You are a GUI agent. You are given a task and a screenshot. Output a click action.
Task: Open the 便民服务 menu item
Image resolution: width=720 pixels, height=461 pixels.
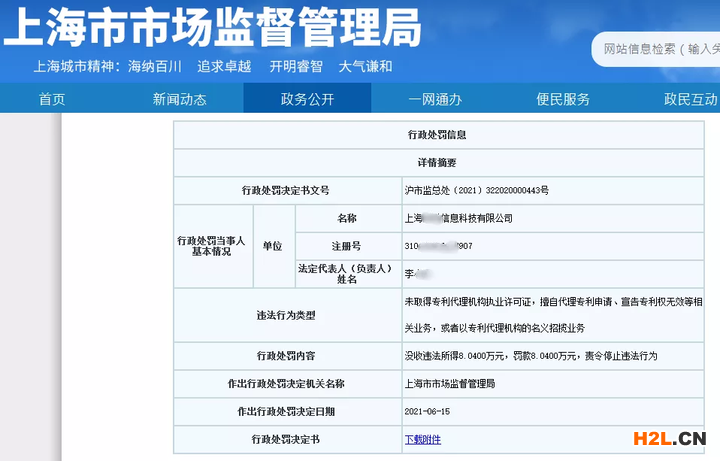click(563, 99)
